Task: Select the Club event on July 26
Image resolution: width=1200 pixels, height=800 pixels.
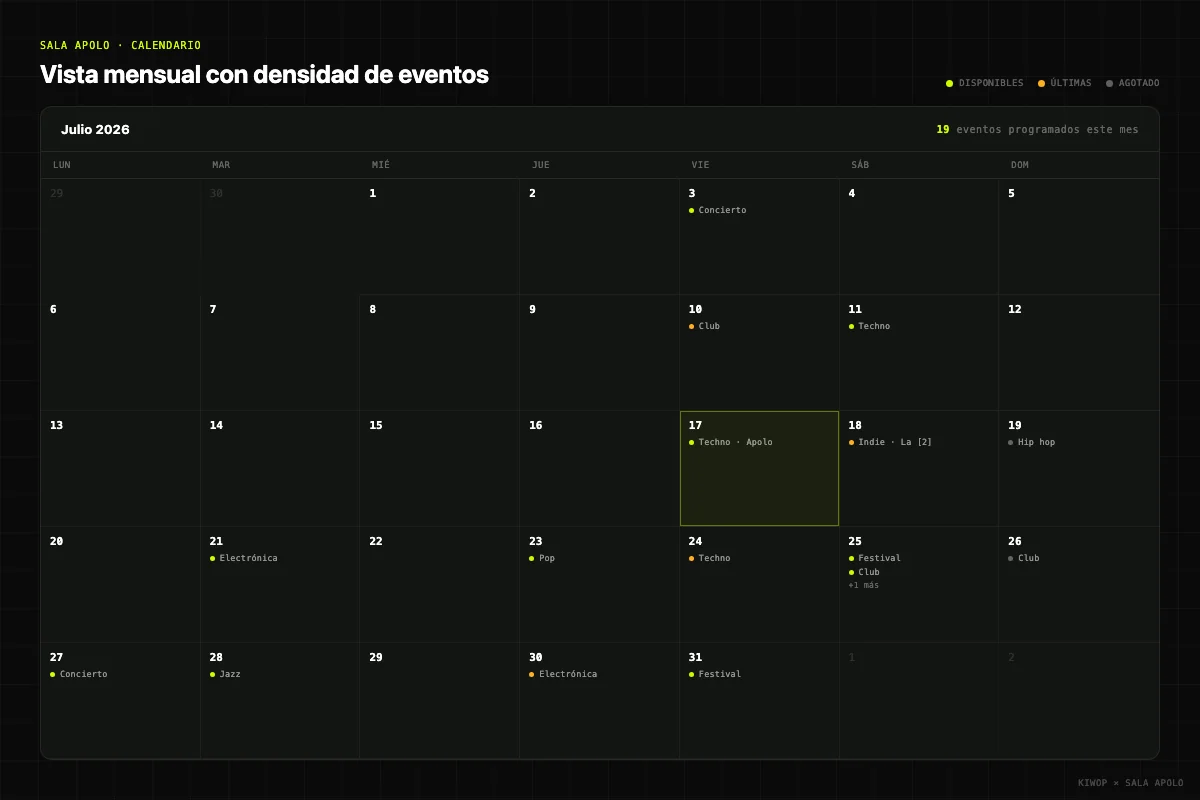Action: [1024, 558]
